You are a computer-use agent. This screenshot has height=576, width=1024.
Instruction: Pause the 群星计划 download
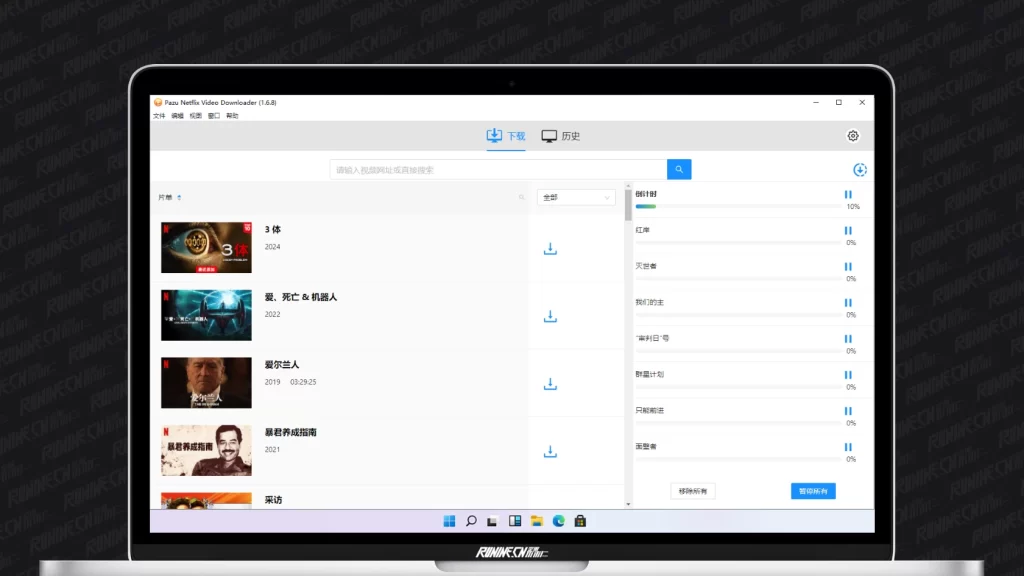point(848,375)
